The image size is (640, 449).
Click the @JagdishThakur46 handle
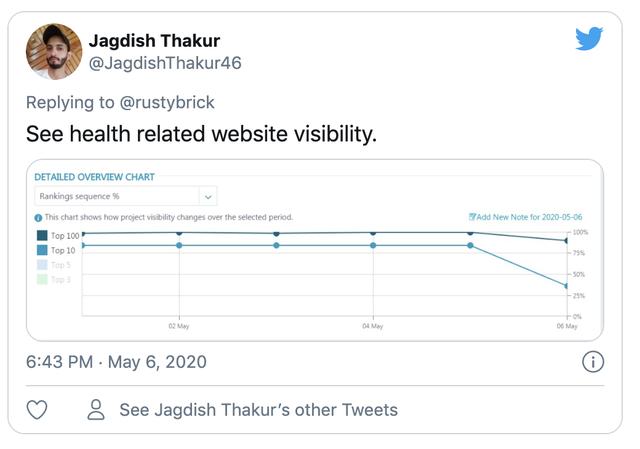point(165,63)
